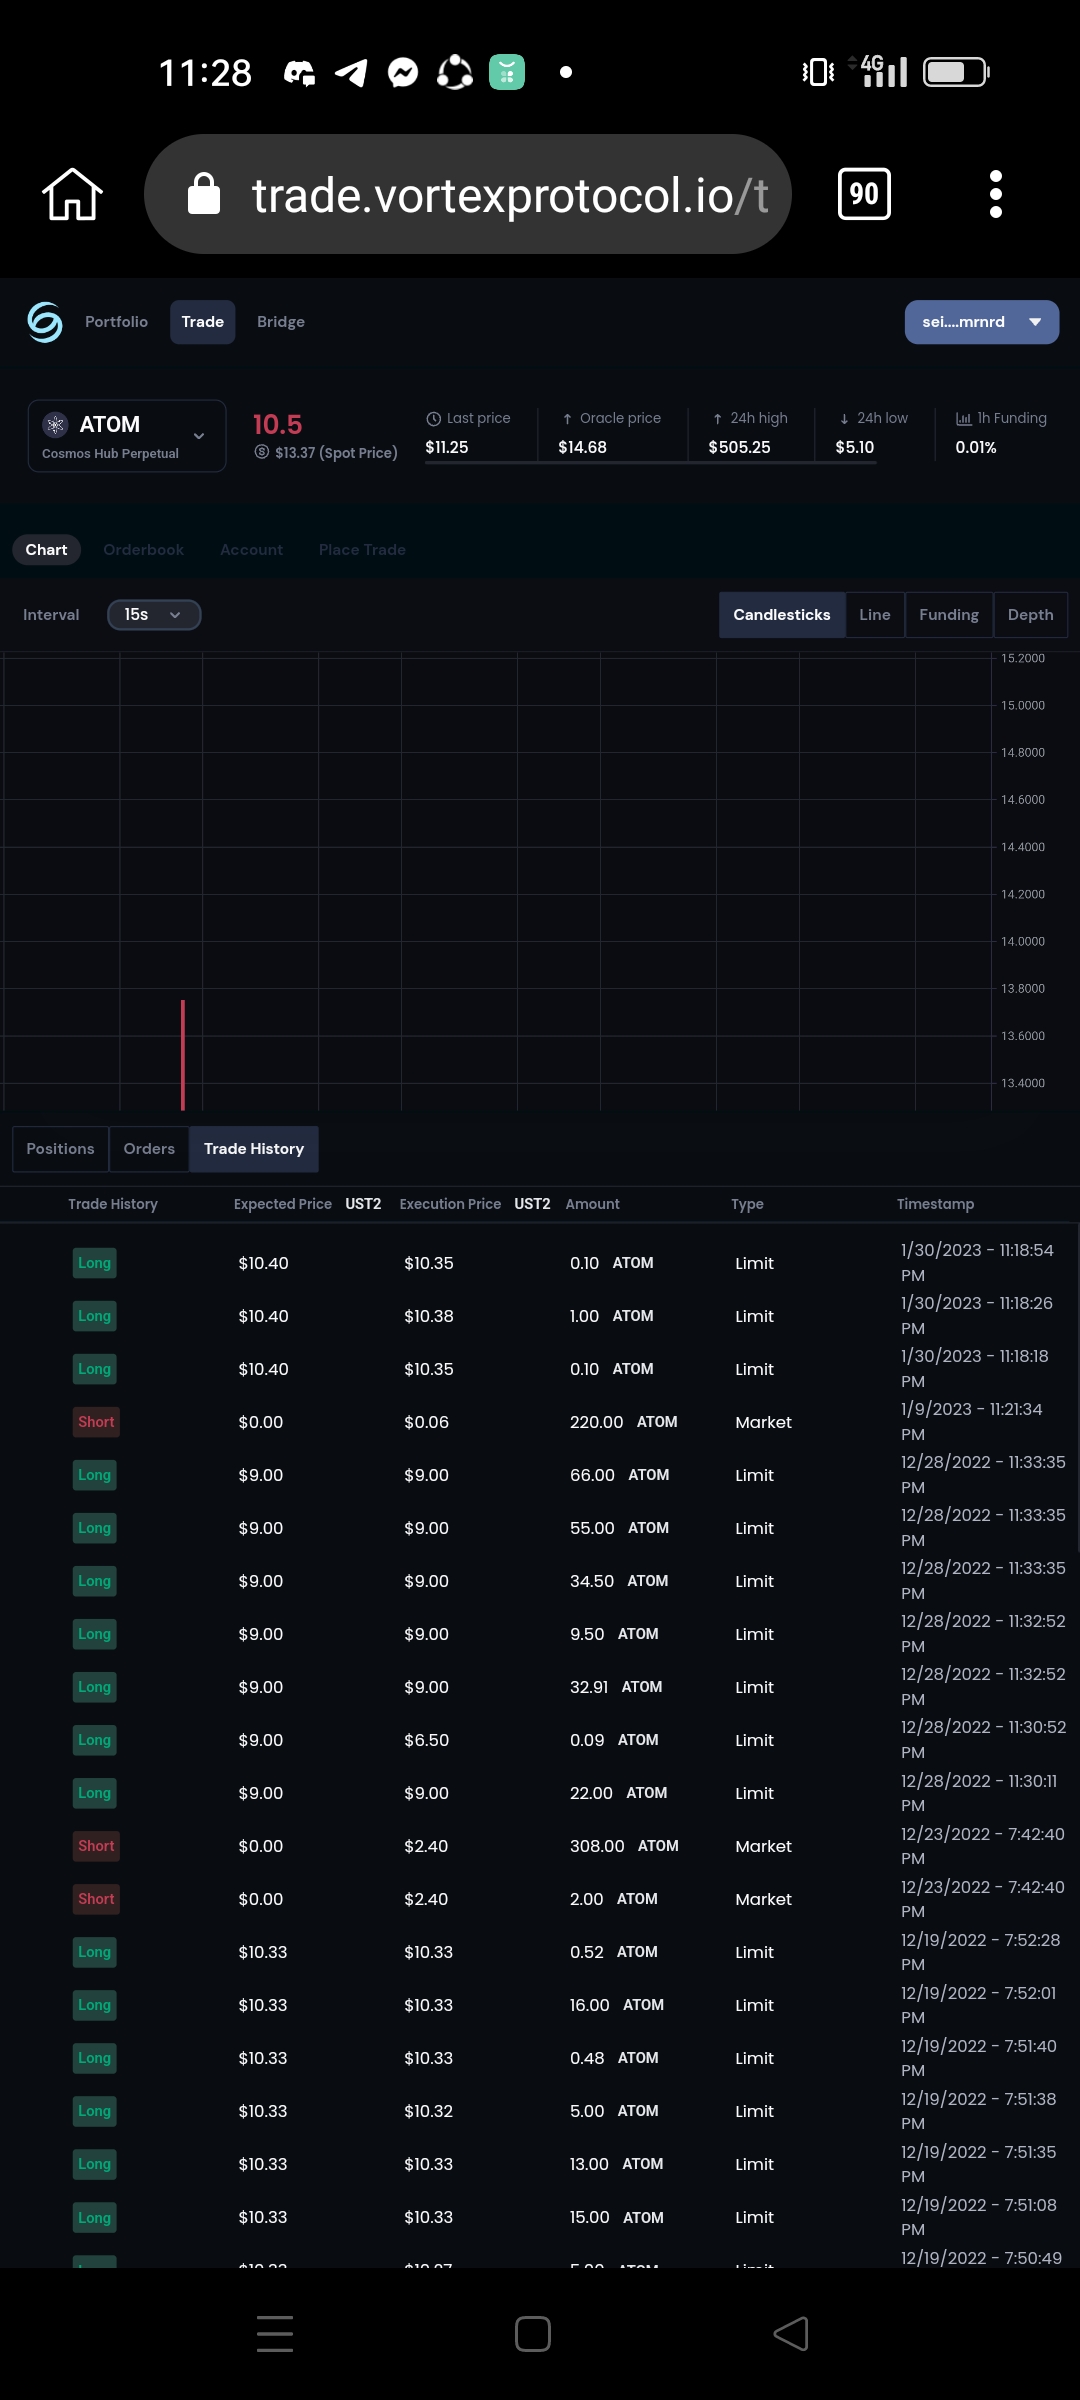Open the browser three-dot menu
Viewport: 1080px width, 2400px height.
(995, 194)
